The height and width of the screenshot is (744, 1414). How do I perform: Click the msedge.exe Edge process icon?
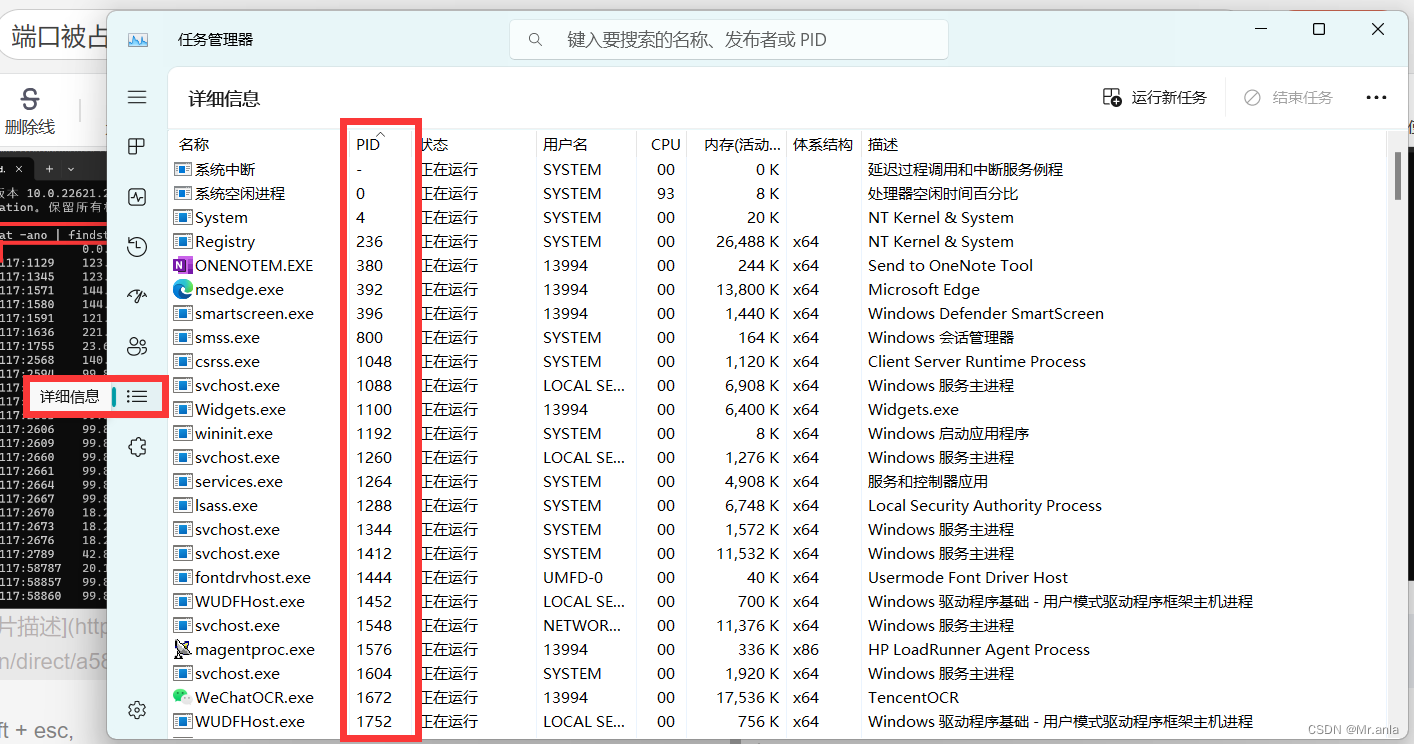(x=183, y=289)
